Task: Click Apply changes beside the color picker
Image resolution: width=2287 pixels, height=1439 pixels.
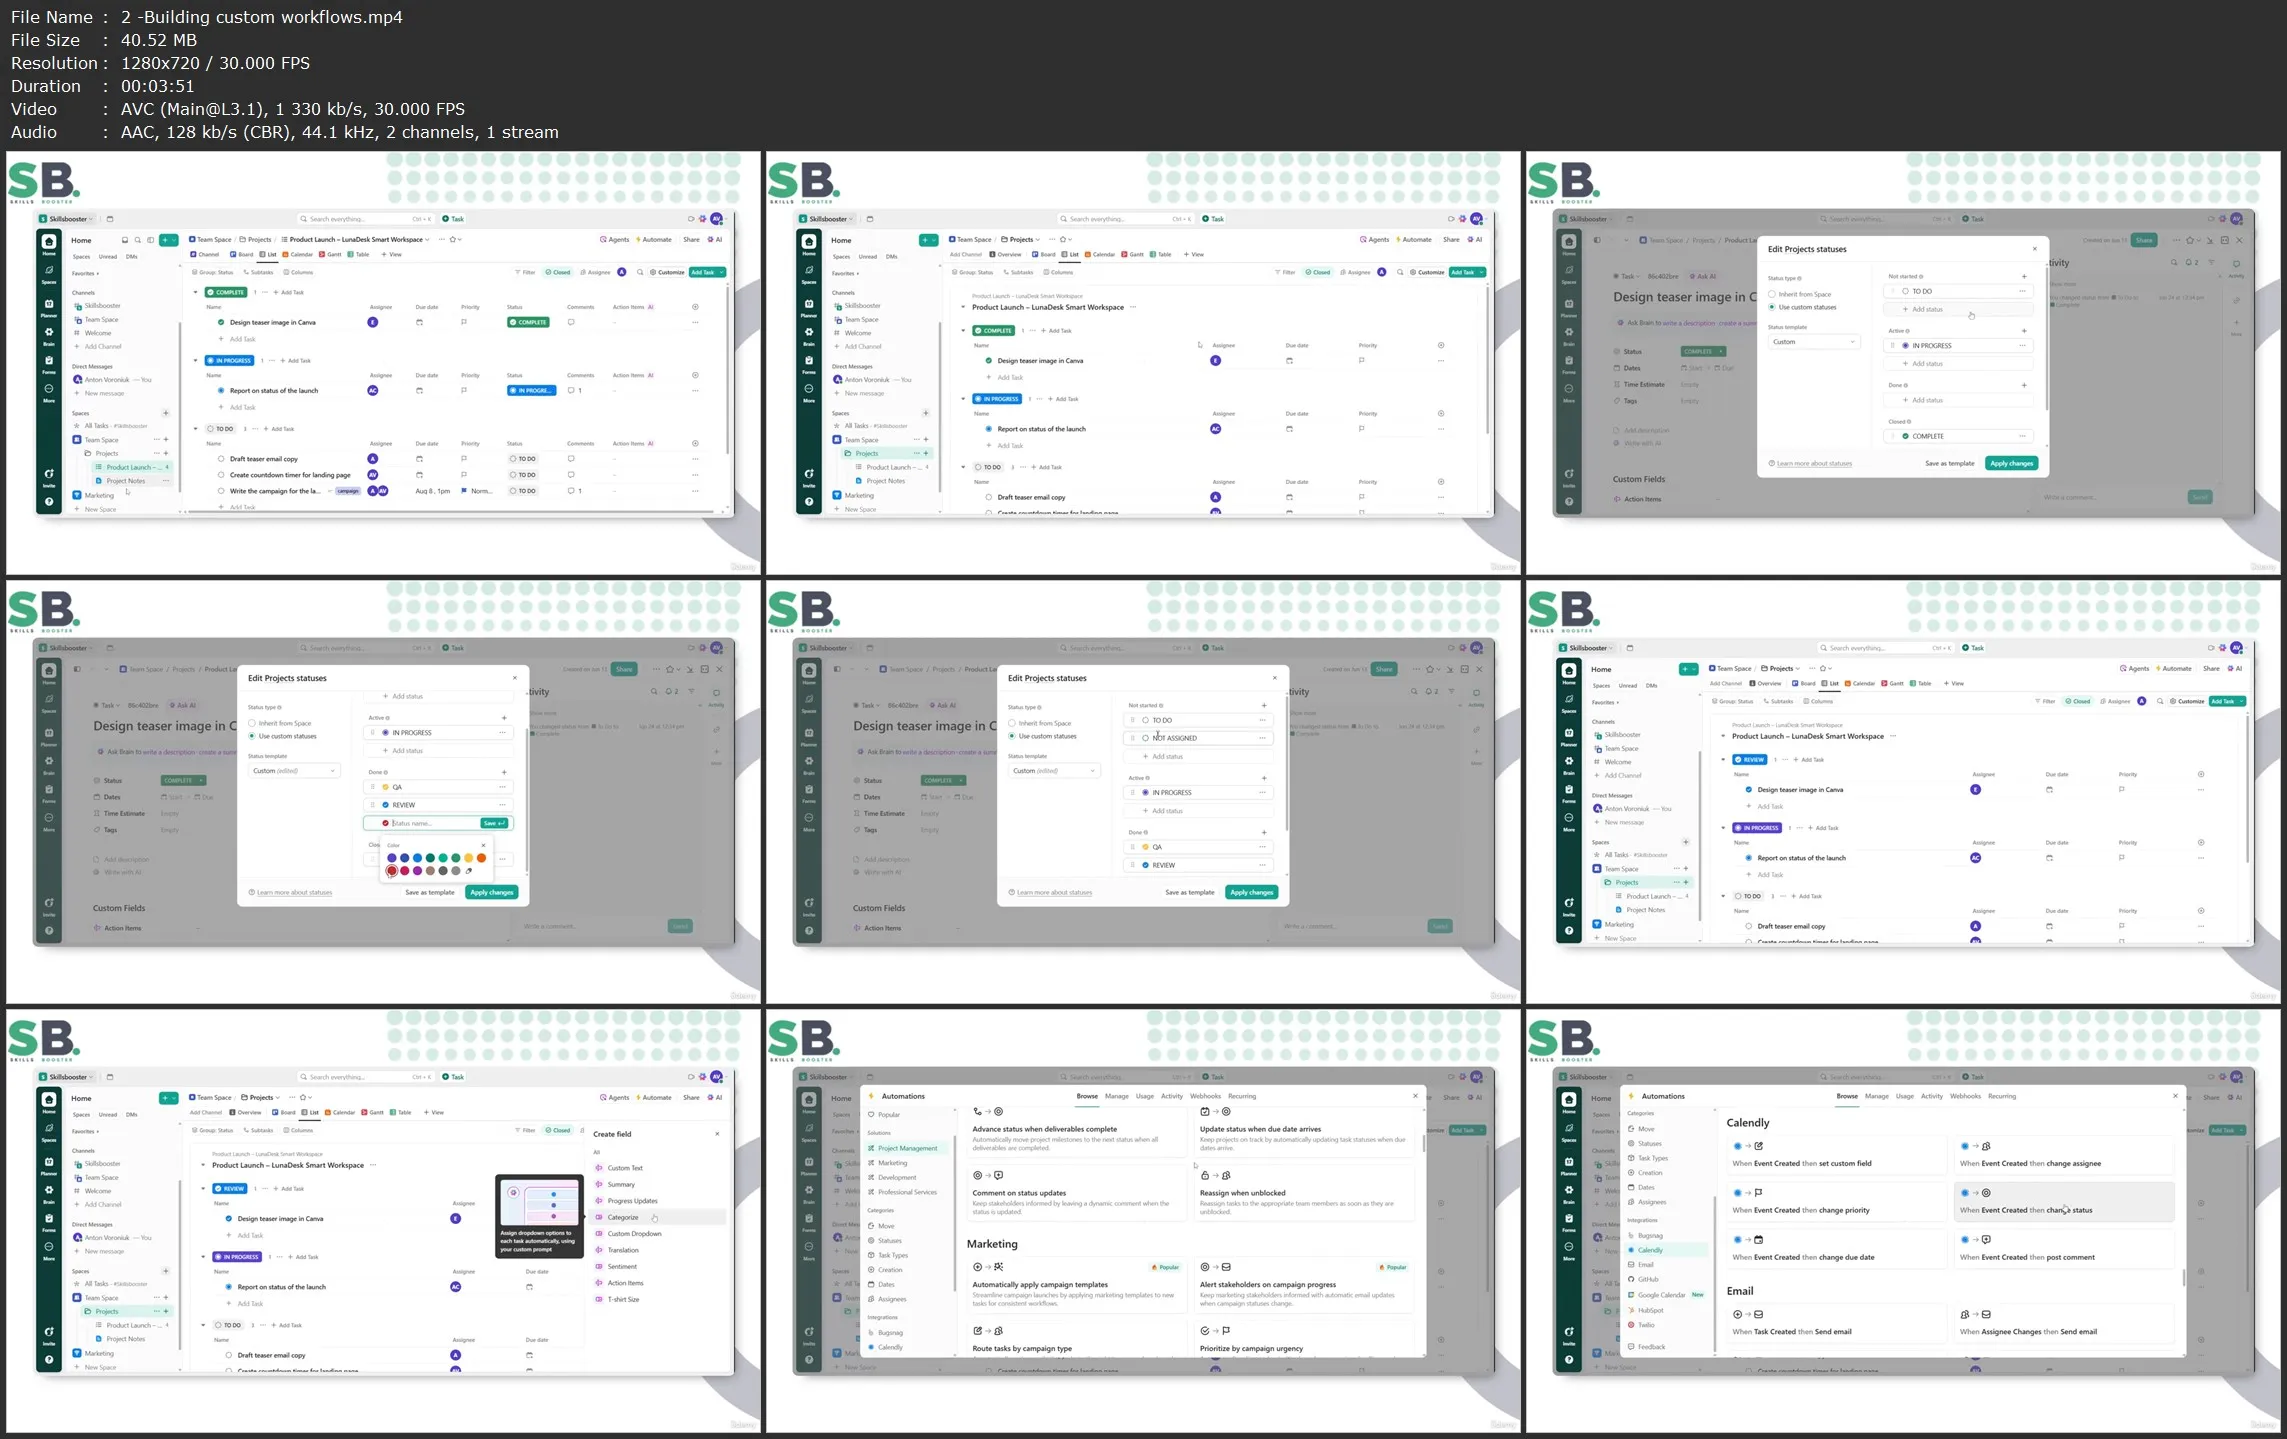Action: click(492, 892)
